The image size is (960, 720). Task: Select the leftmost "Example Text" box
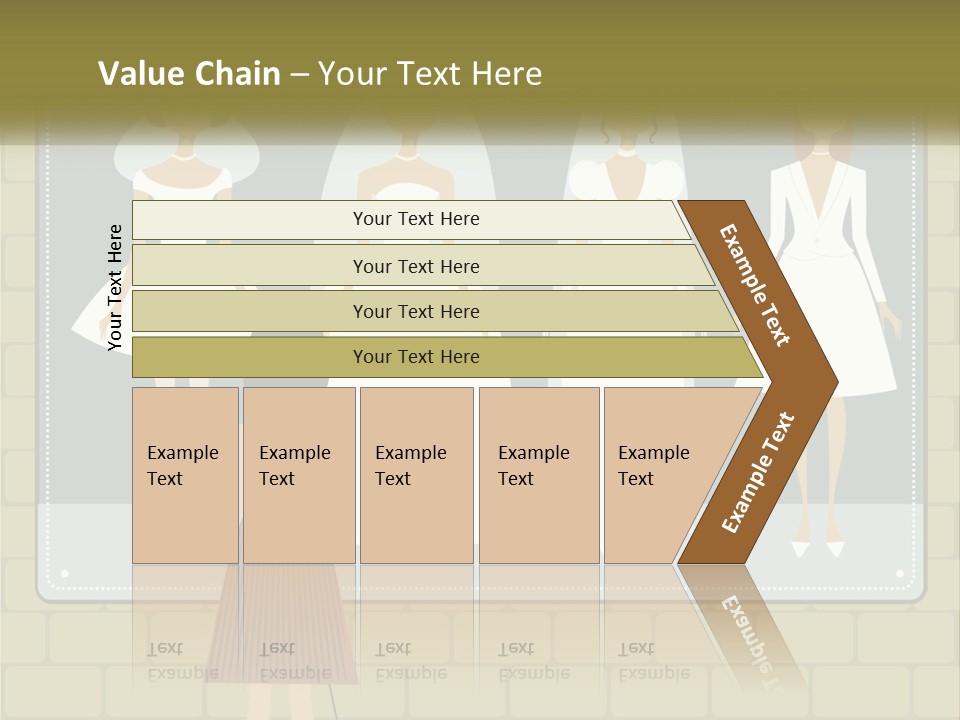click(184, 475)
